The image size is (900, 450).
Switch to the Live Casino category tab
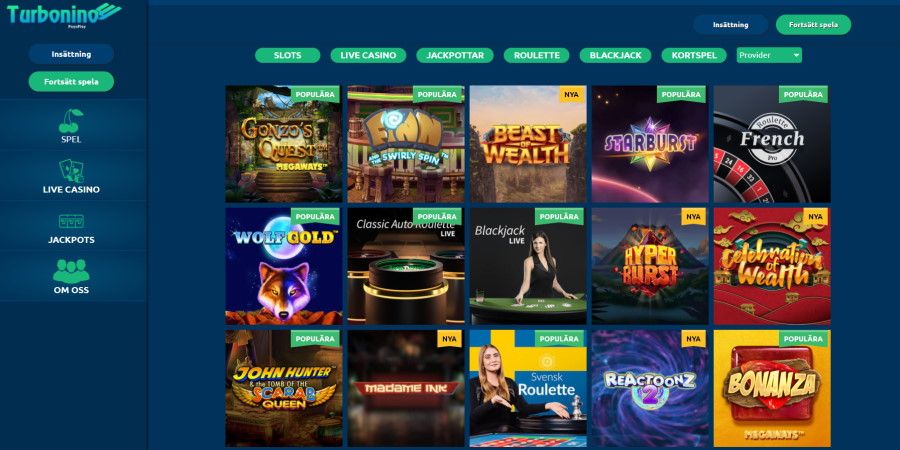(368, 55)
